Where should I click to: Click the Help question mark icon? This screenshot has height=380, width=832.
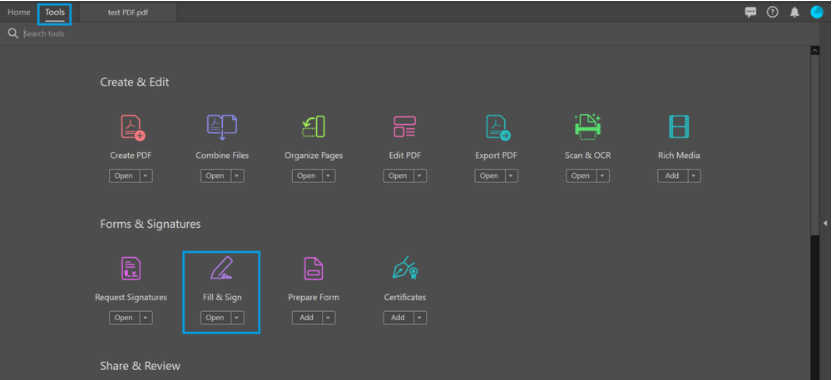tap(773, 12)
